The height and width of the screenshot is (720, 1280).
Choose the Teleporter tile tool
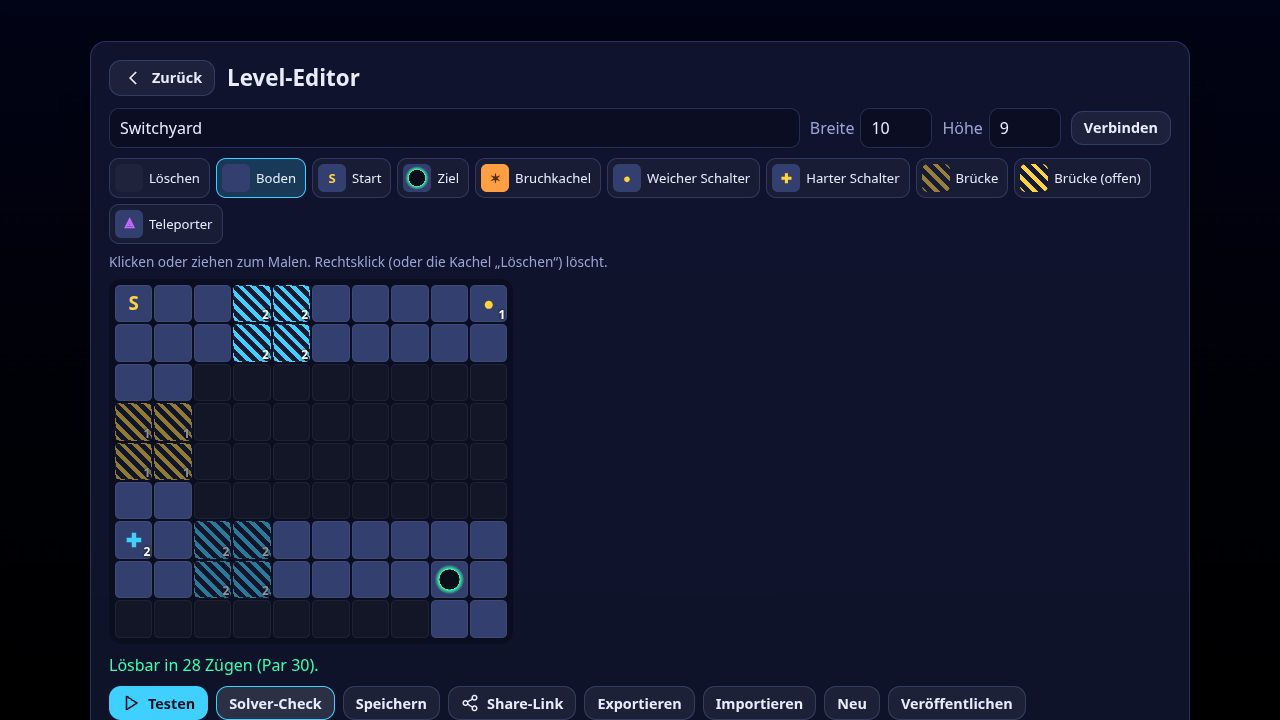point(166,224)
